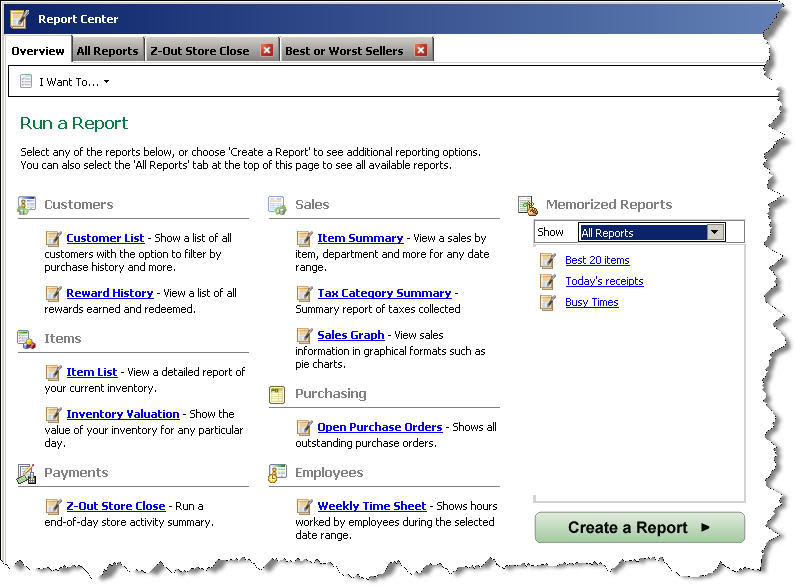Open Today's receipts memorized report
This screenshot has width=795, height=586.
[x=604, y=281]
